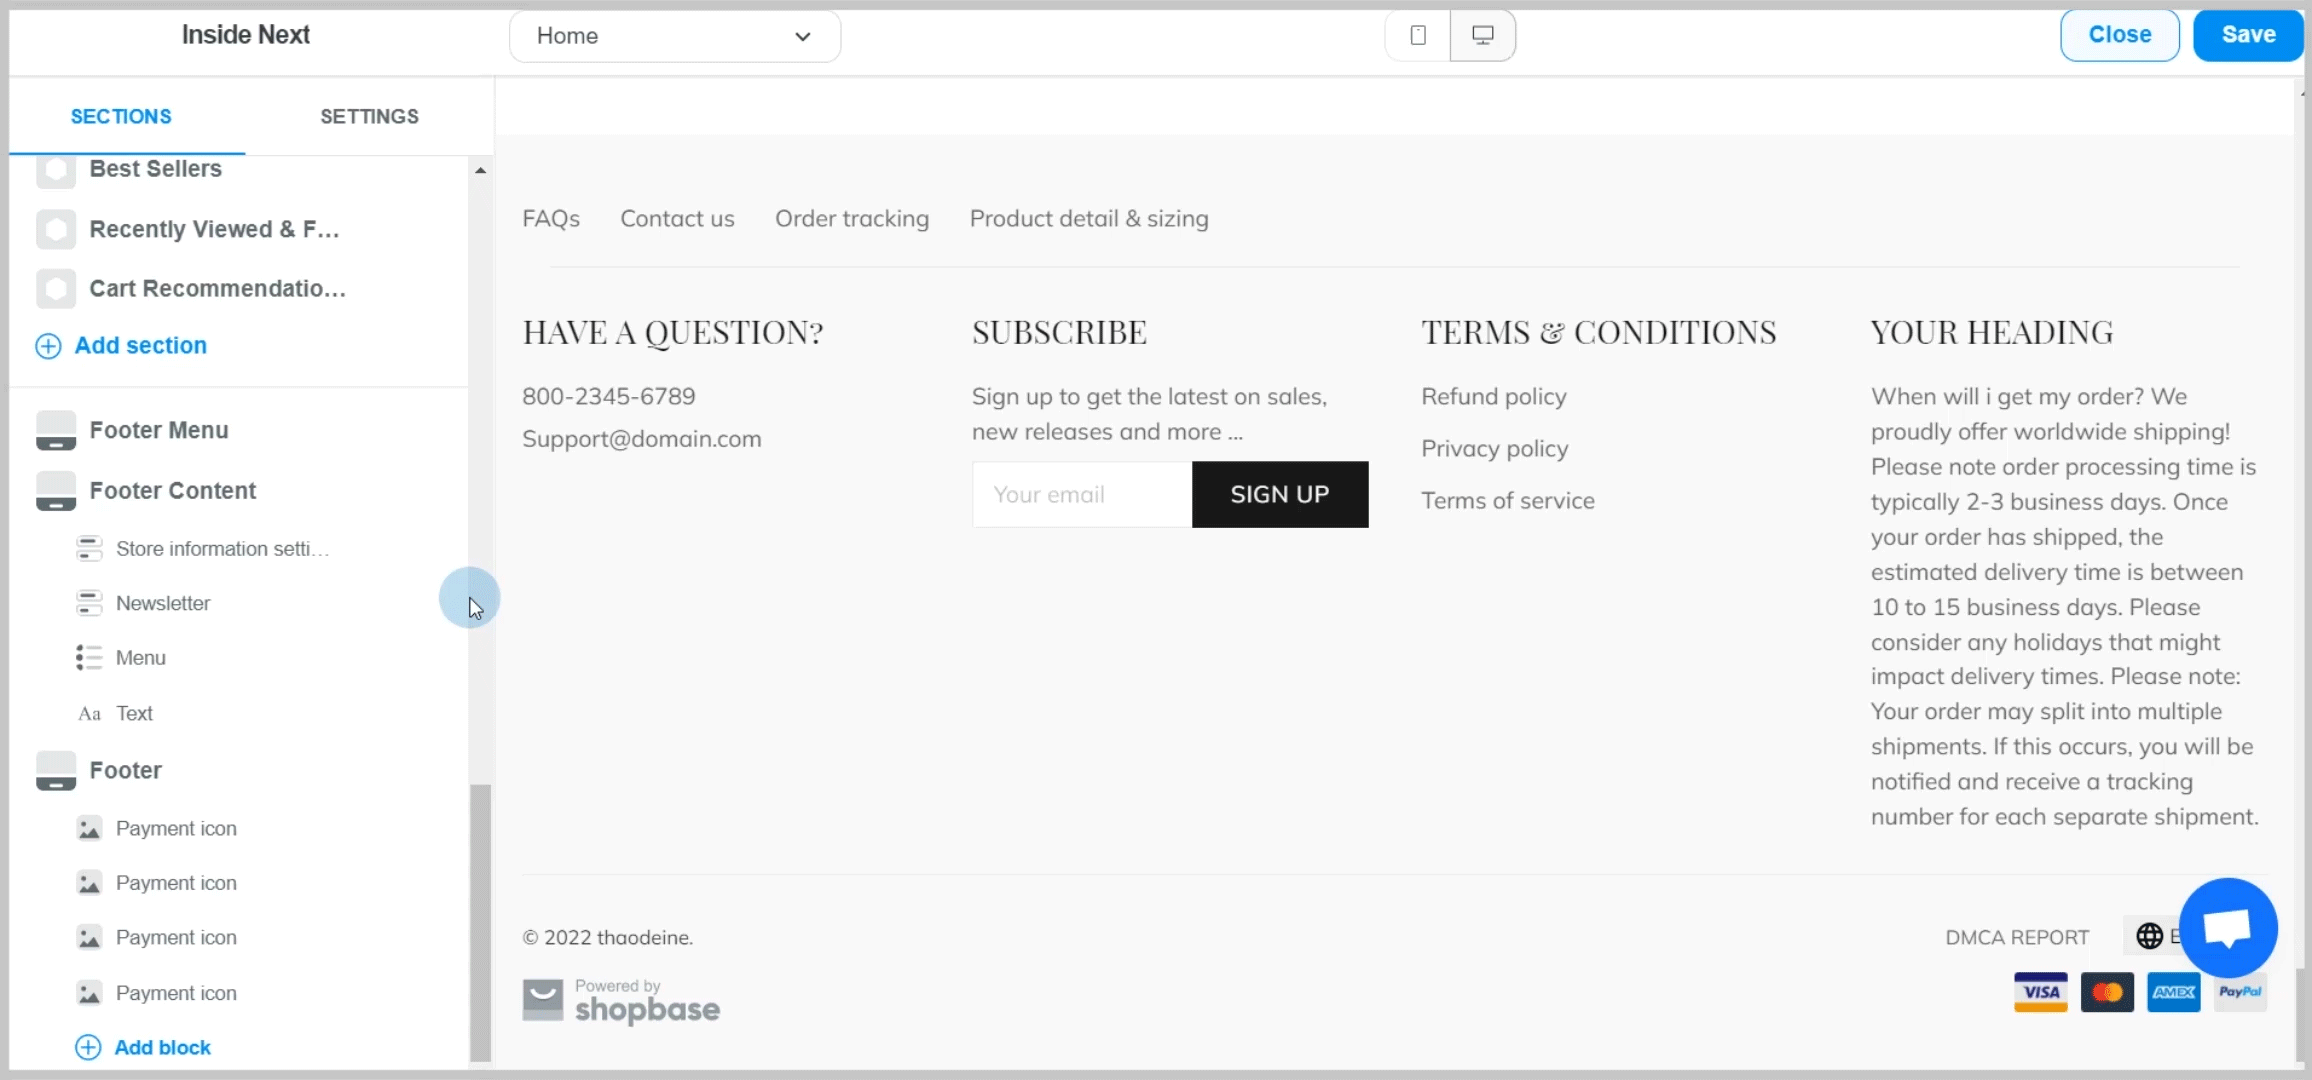Open the Footer section
Image resolution: width=2312 pixels, height=1080 pixels.
[x=125, y=770]
